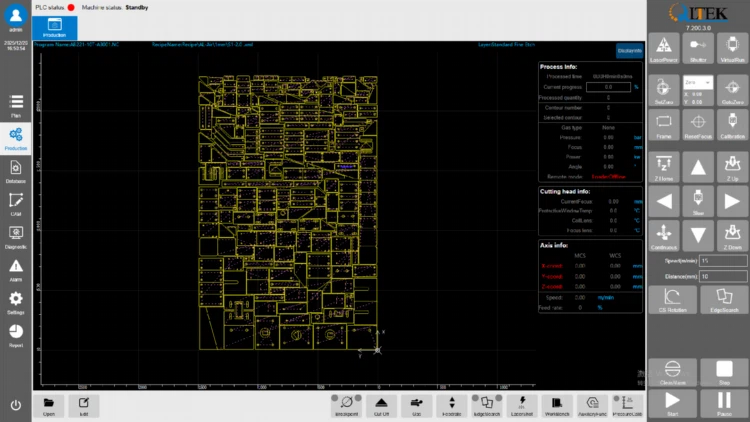
Task: Click the Workbench button
Action: (x=557, y=406)
